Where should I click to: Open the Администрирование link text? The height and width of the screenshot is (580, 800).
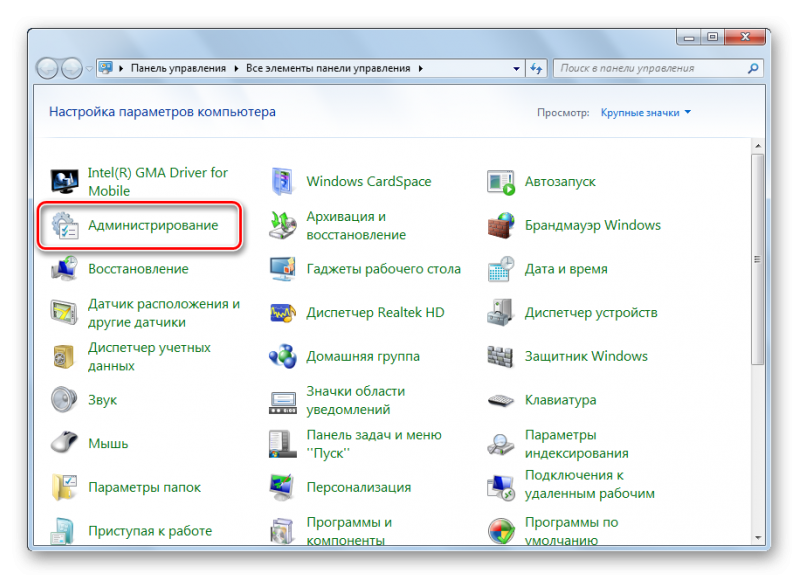(153, 225)
